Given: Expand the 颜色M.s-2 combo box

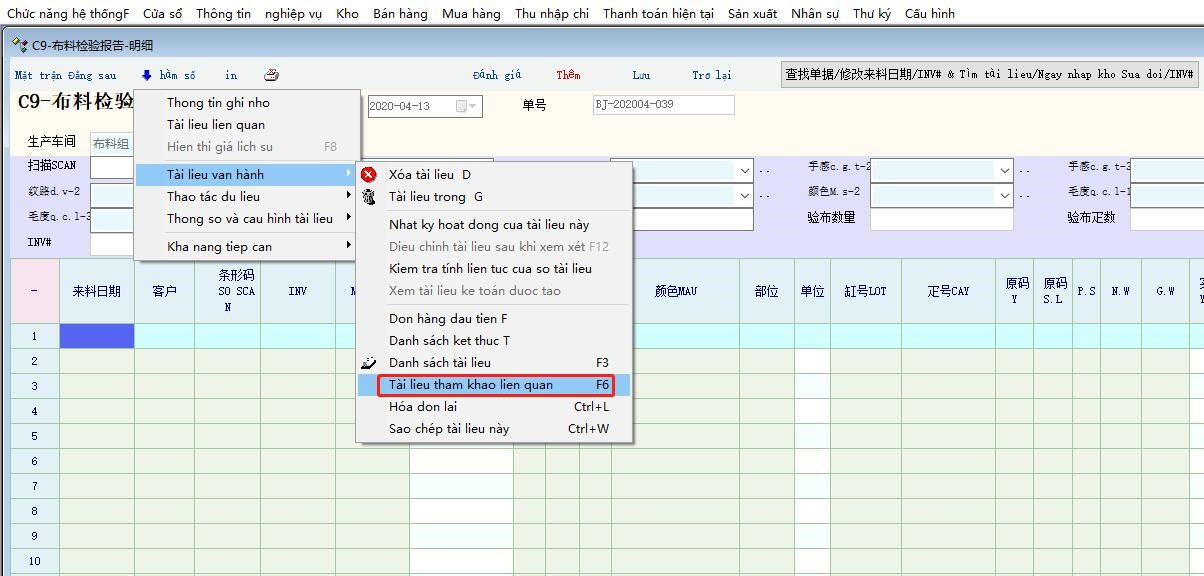Looking at the screenshot, I should tap(1005, 194).
